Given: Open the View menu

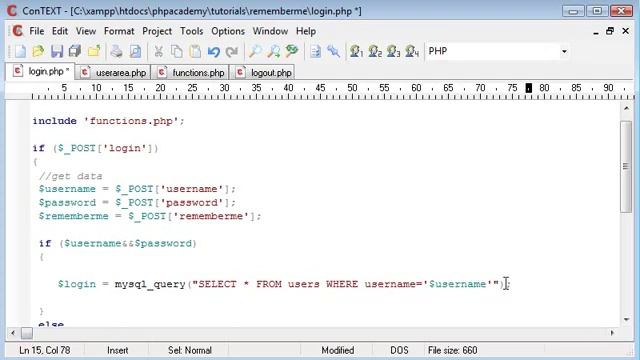Looking at the screenshot, I should click(x=86, y=31).
